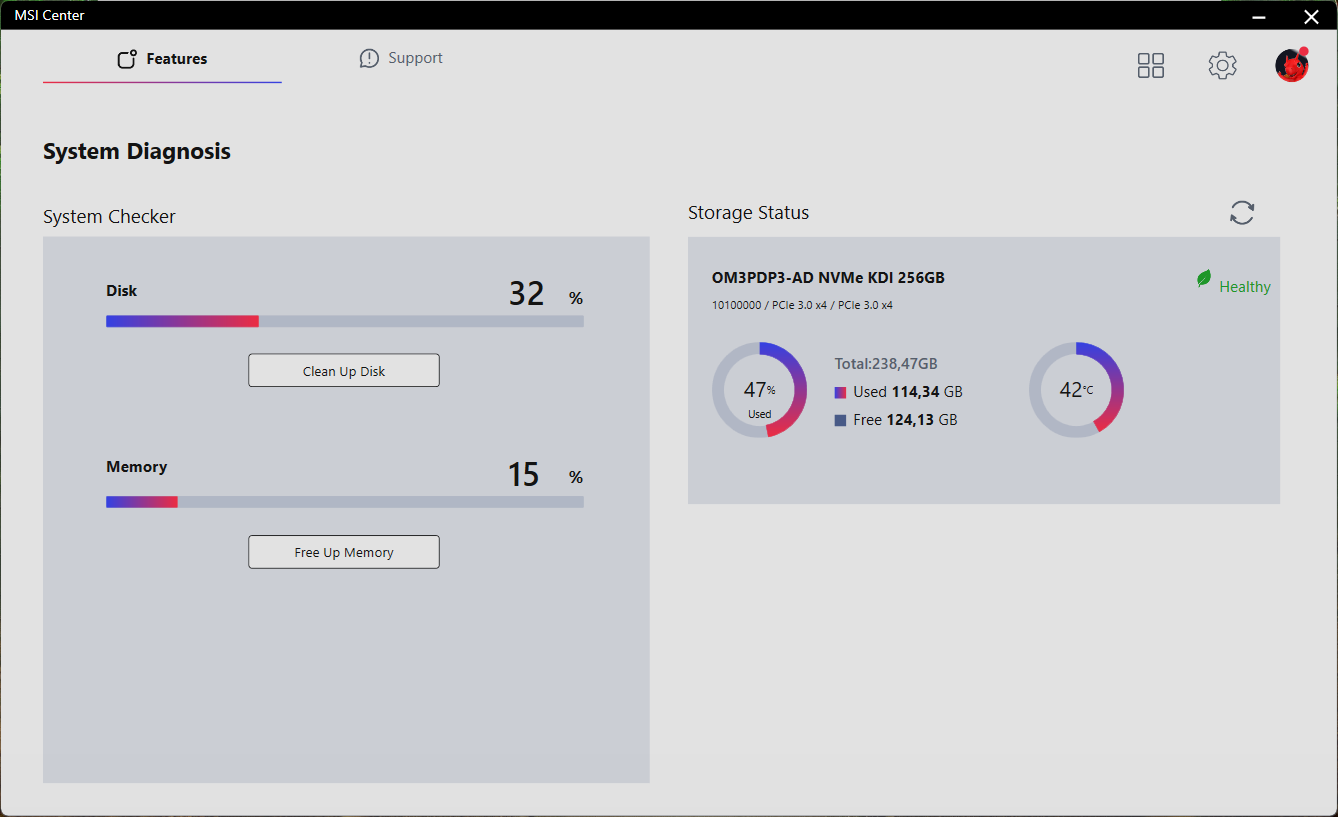Viewport: 1338px width, 817px height.
Task: Click the Disk usage progress bar
Action: click(345, 321)
